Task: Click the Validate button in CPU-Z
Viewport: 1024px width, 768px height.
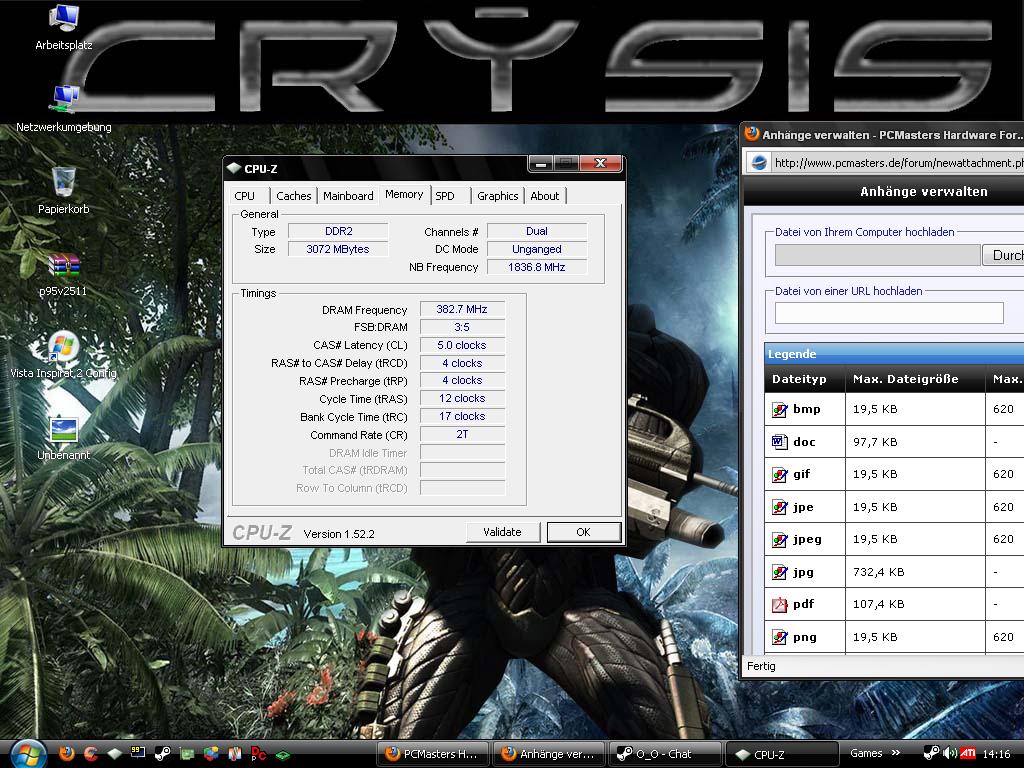Action: tap(502, 532)
